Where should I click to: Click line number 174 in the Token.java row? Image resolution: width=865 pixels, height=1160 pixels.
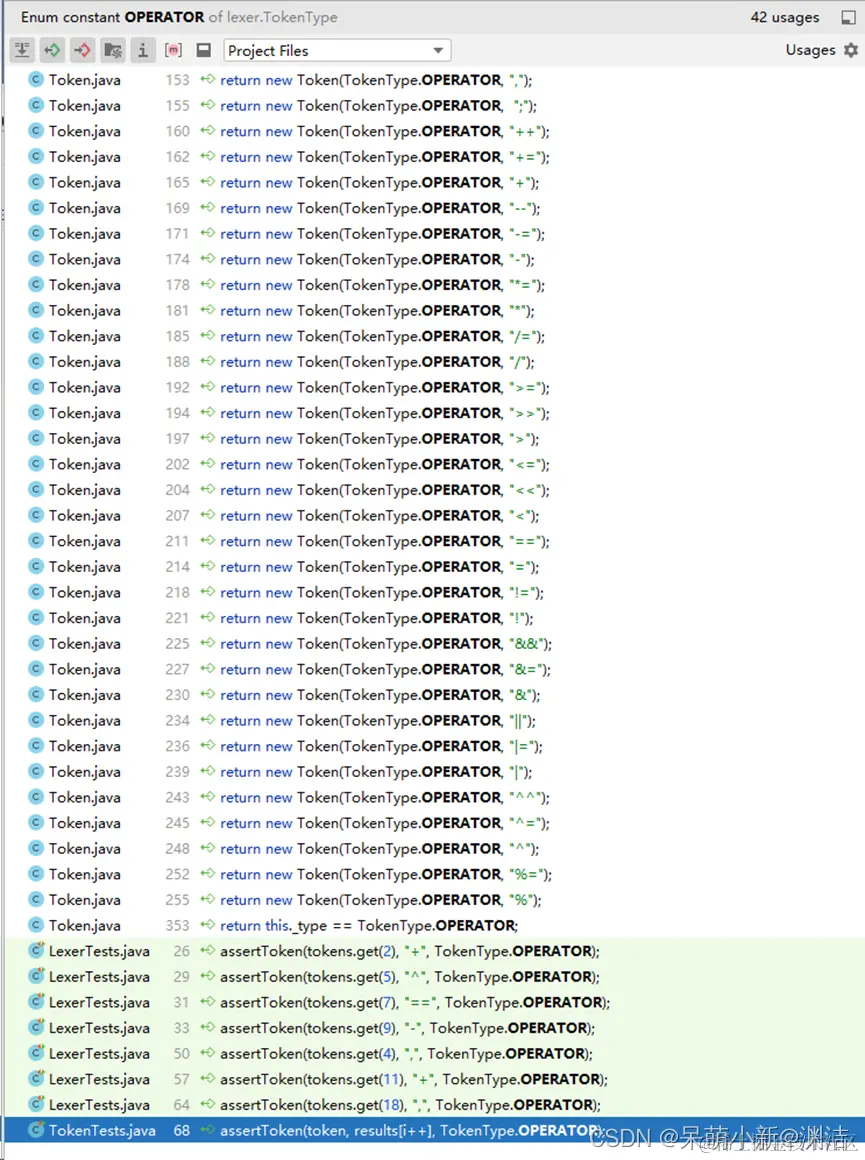(178, 259)
